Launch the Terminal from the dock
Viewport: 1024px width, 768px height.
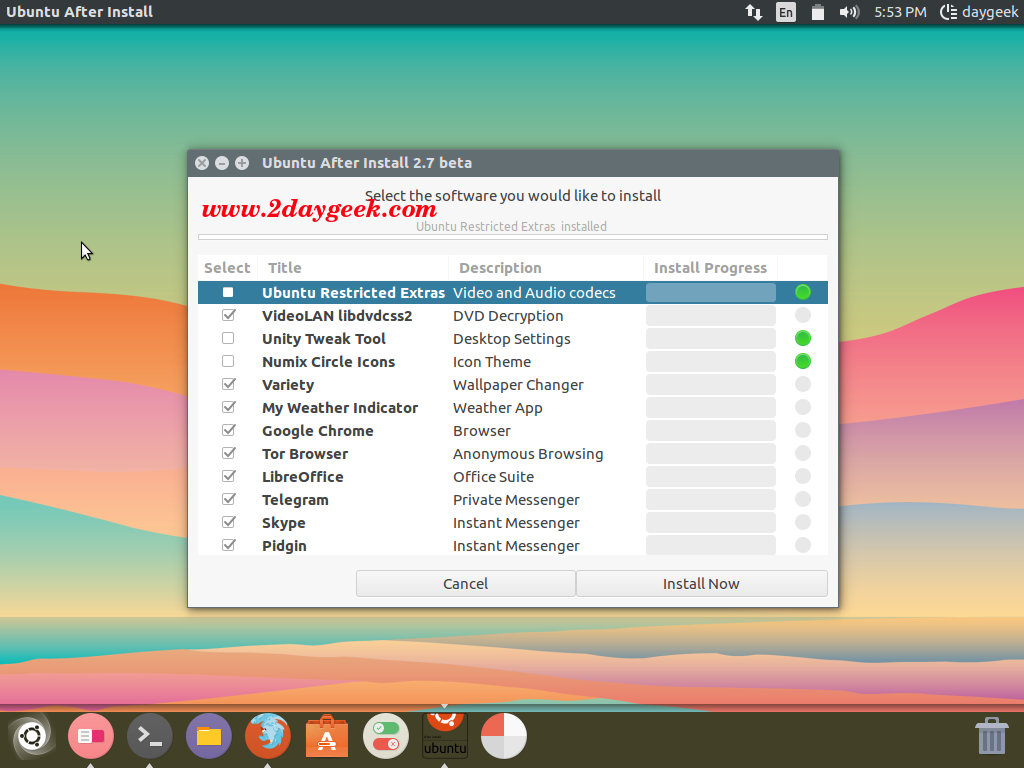150,736
